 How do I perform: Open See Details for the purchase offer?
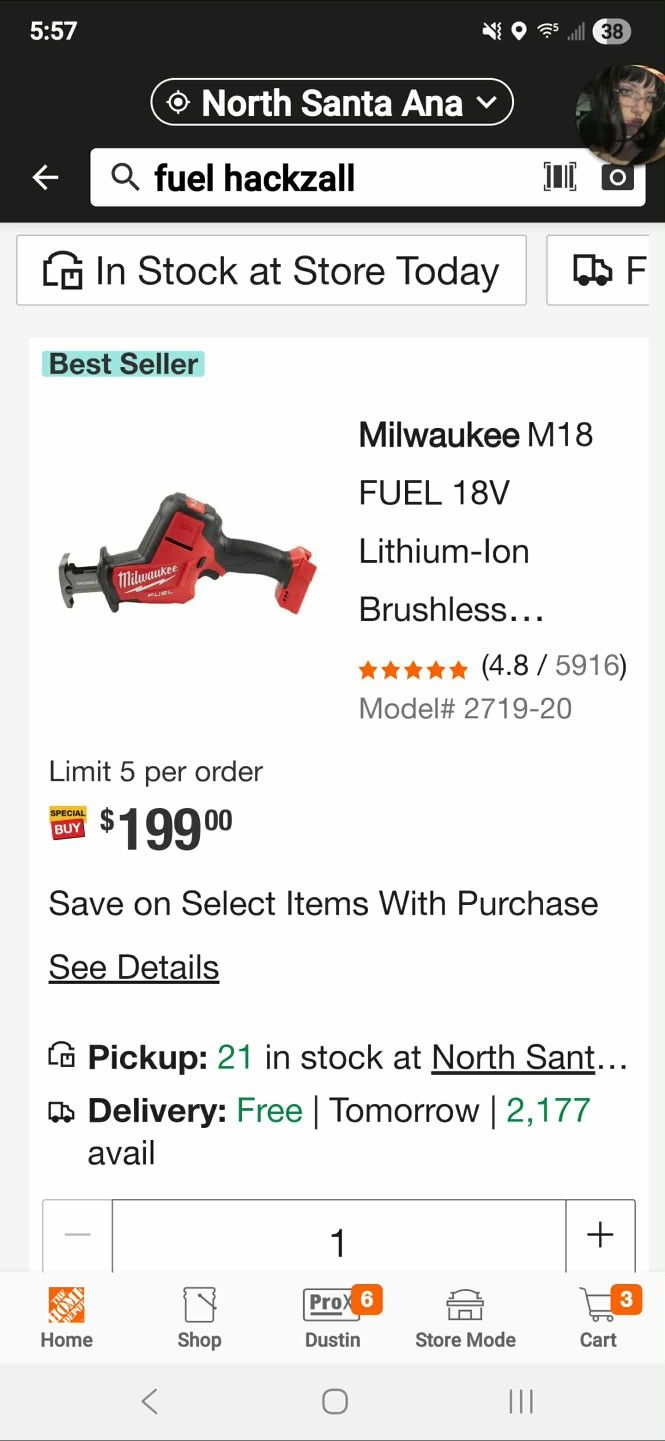[133, 966]
